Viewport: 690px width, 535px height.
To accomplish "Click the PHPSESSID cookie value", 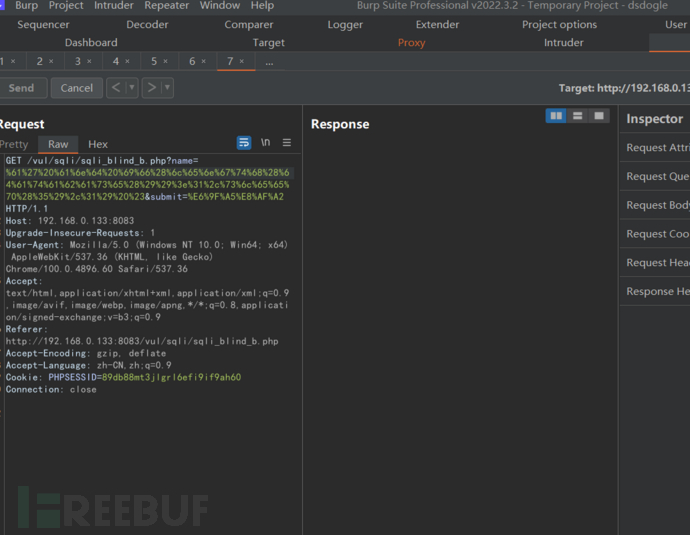I will [172, 377].
